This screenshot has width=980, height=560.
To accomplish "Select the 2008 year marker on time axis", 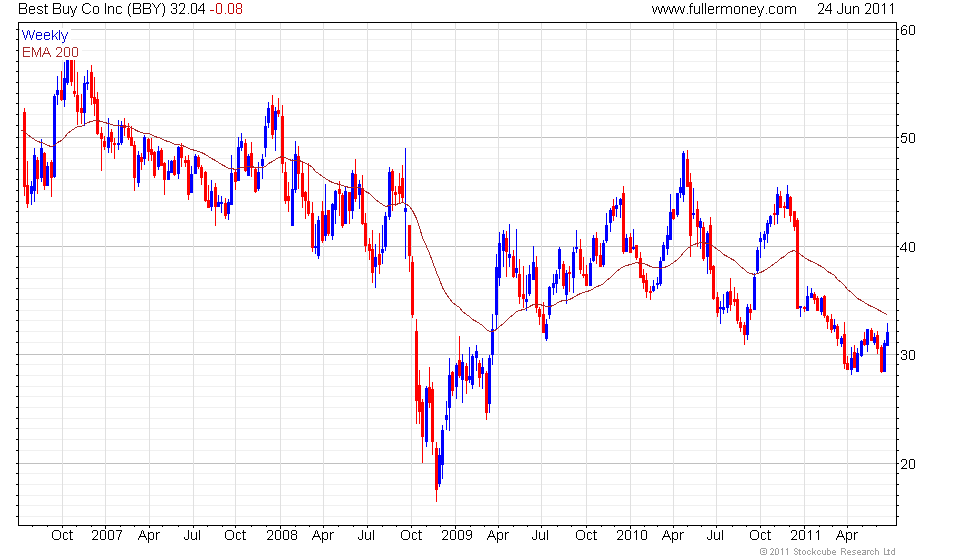I will [281, 536].
